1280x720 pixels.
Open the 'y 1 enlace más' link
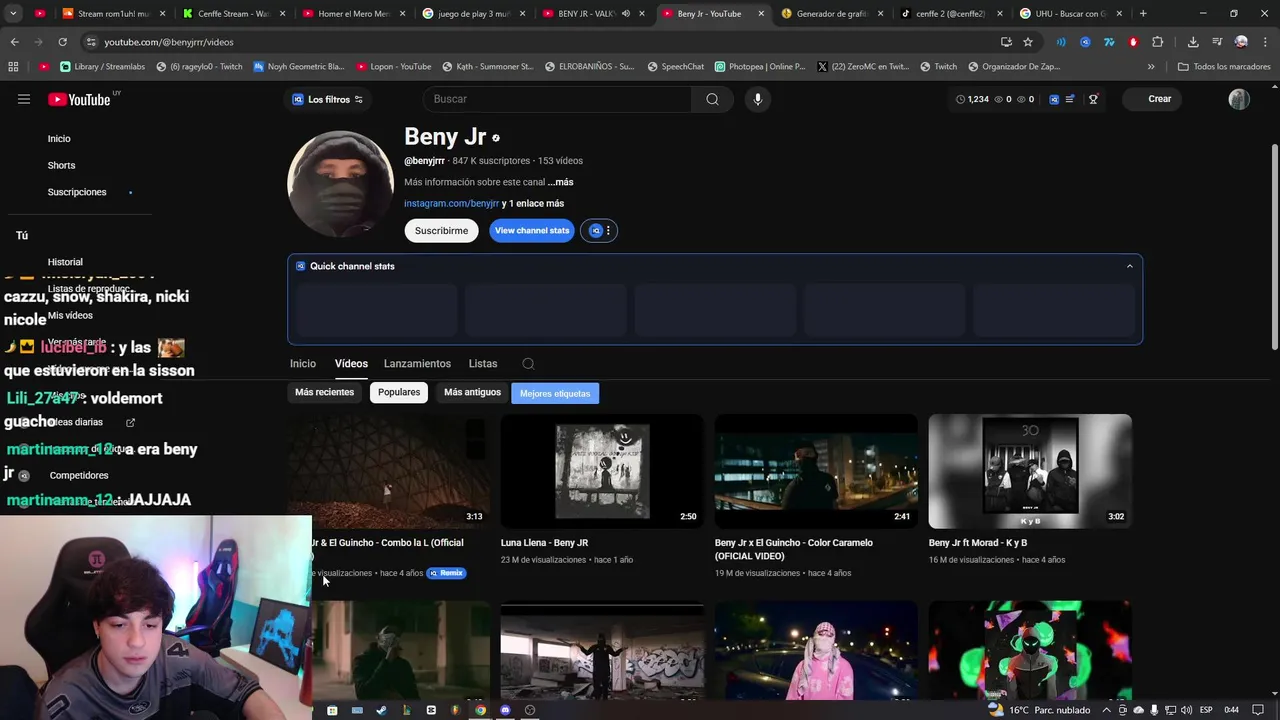(x=533, y=204)
